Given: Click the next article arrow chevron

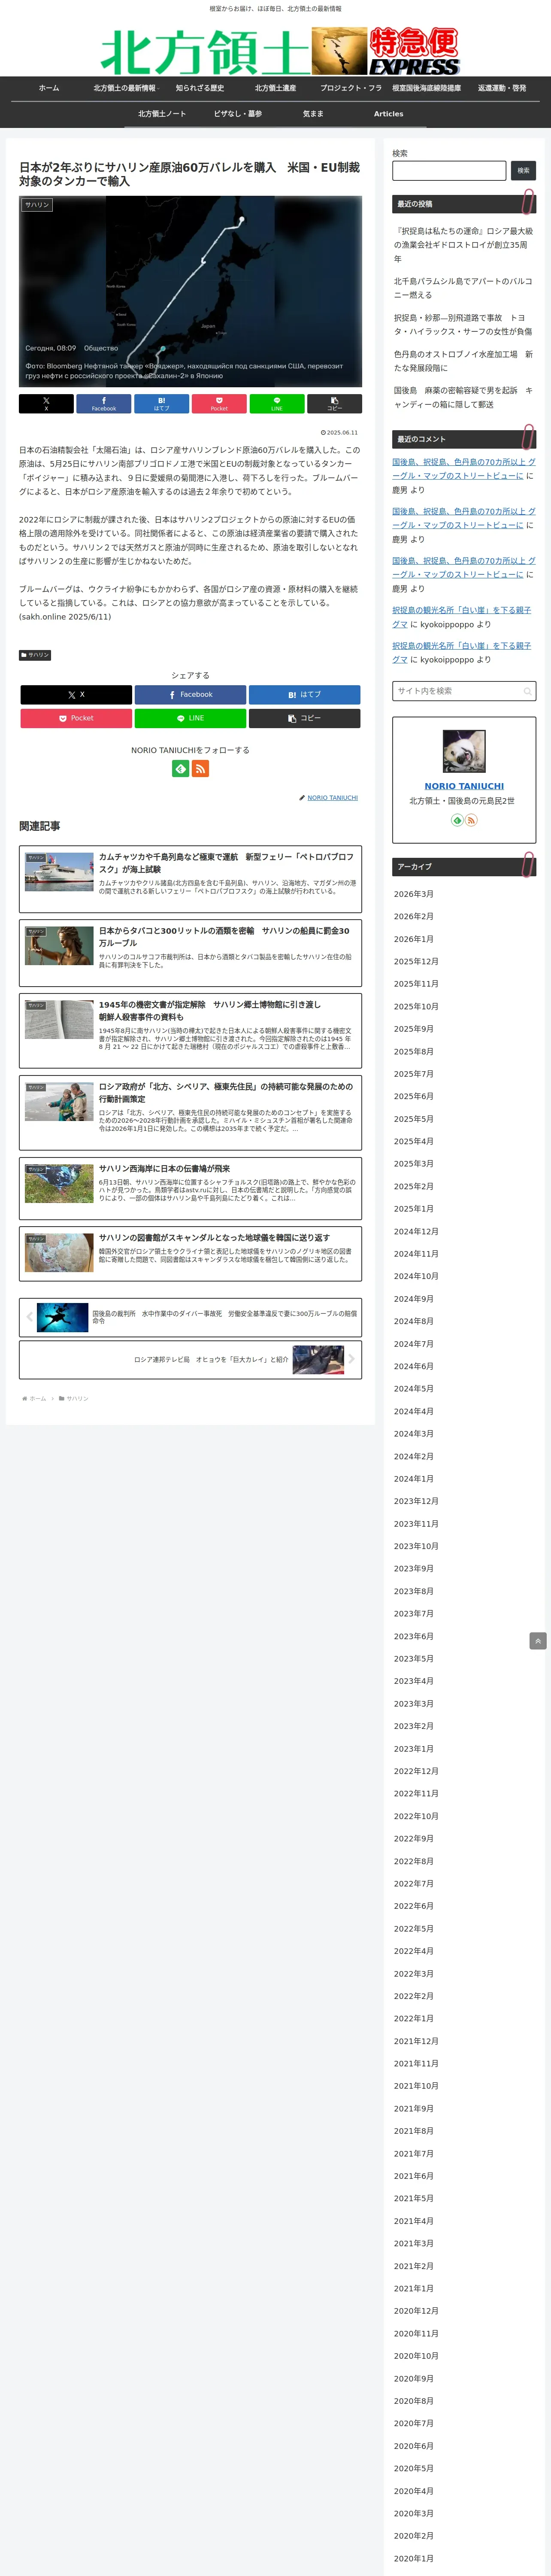Looking at the screenshot, I should (x=351, y=1359).
